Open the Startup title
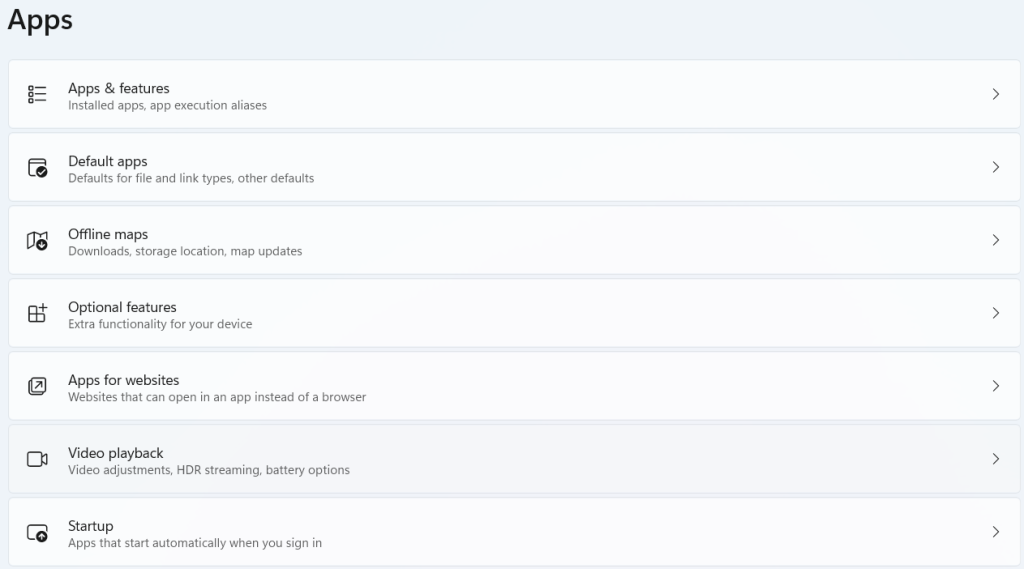 [91, 527]
